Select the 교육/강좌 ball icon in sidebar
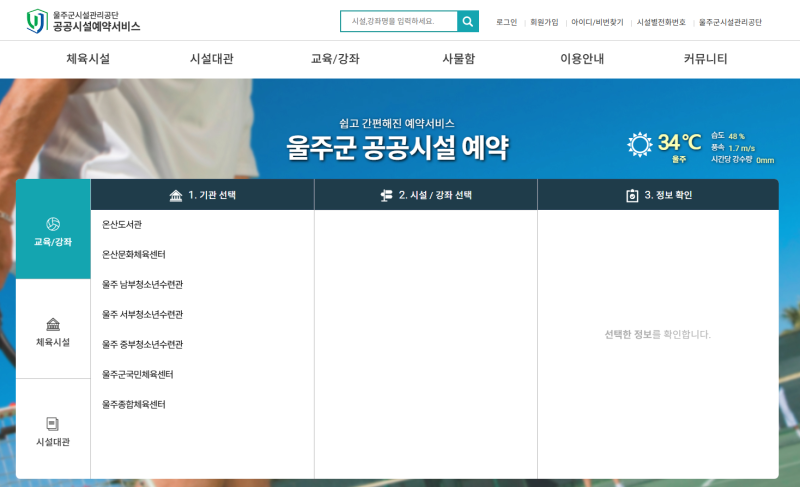 pos(53,224)
